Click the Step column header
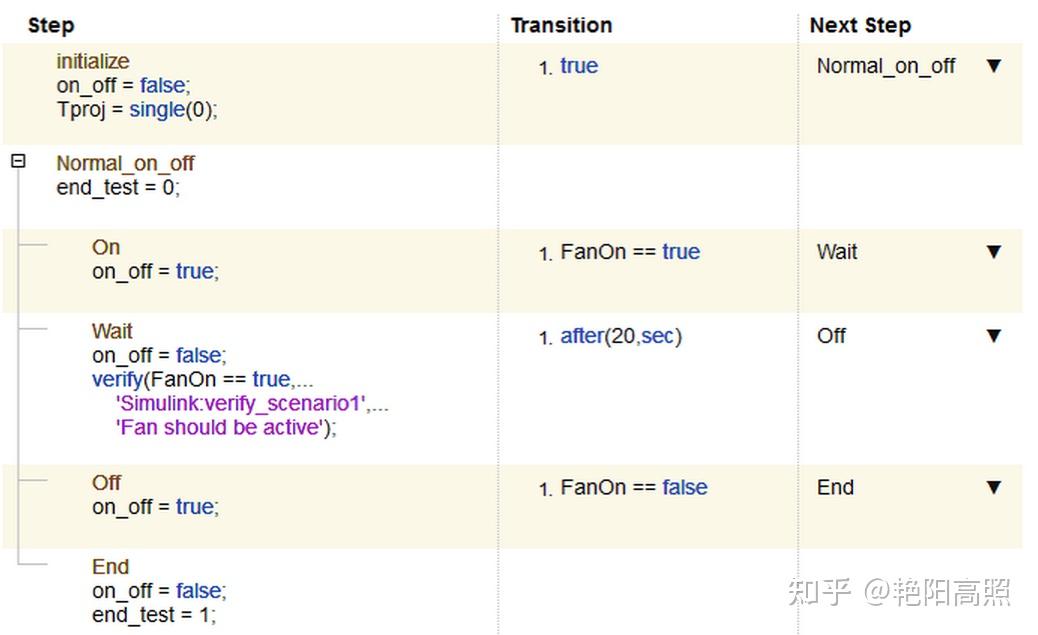 tap(51, 25)
